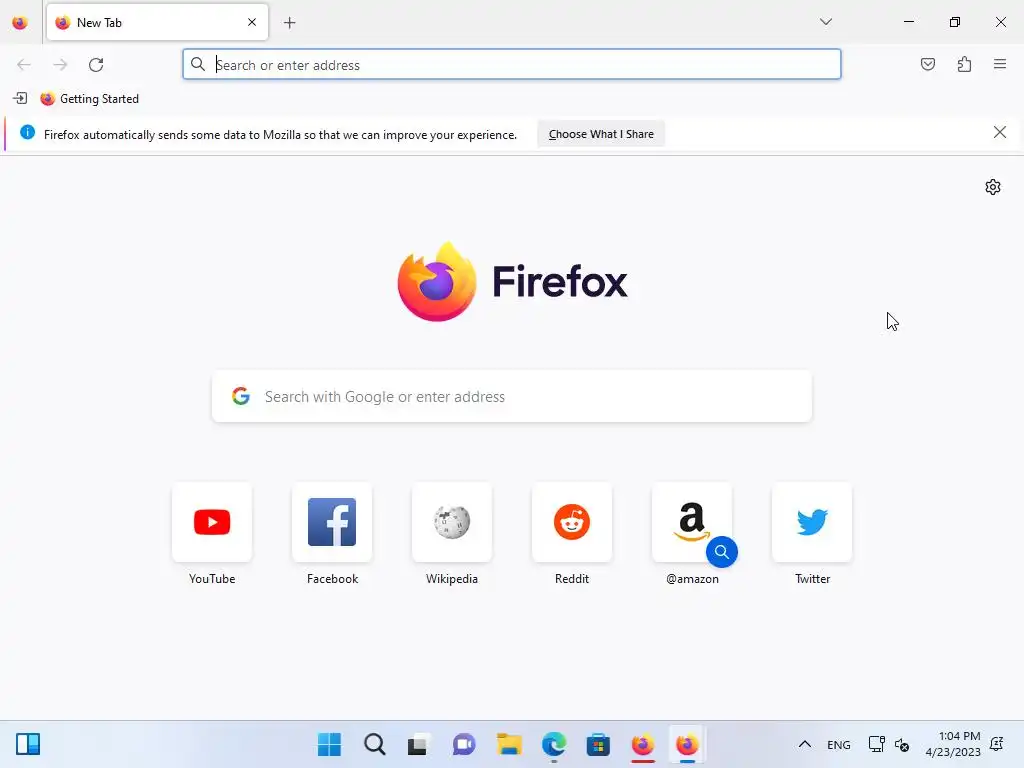The image size is (1024, 768).
Task: Click Choose What I Share button
Action: click(601, 134)
